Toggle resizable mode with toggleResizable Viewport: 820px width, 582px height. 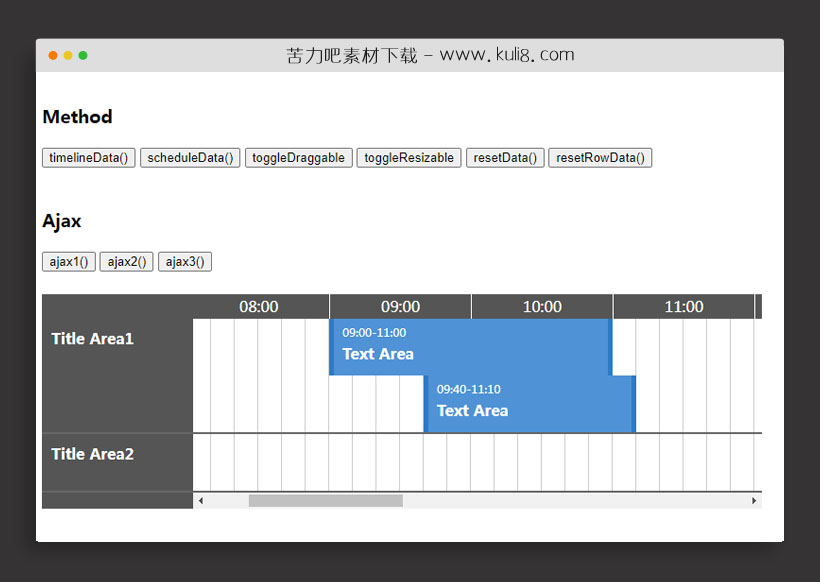click(x=409, y=158)
